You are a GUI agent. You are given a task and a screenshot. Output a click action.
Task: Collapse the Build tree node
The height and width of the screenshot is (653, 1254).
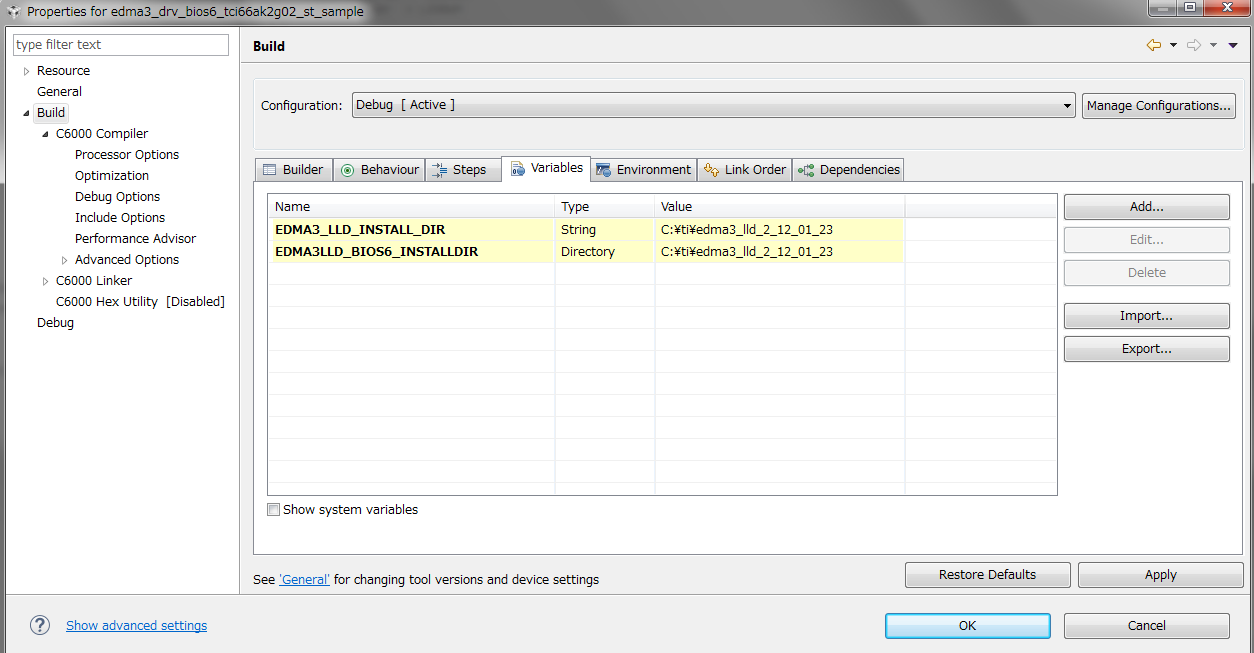[26, 113]
